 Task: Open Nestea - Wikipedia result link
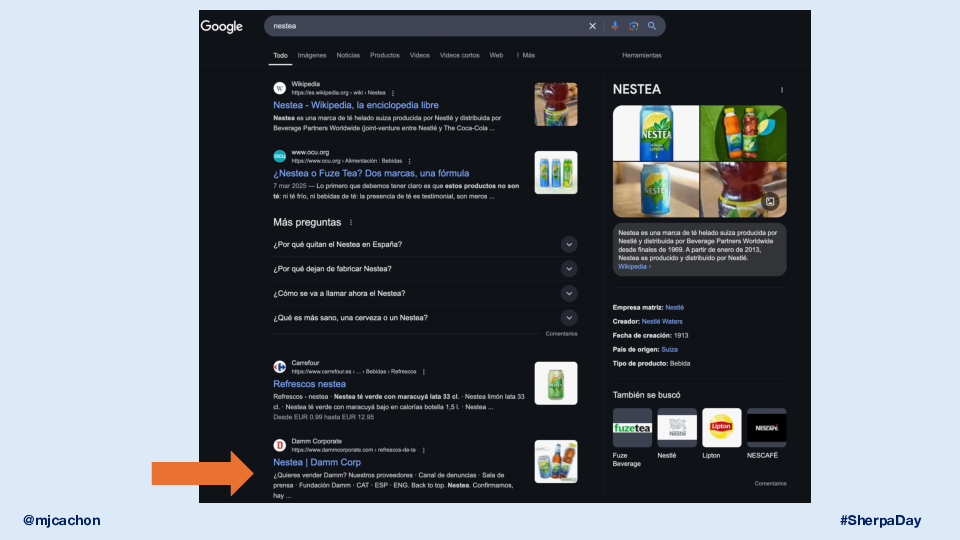pyautogui.click(x=356, y=105)
